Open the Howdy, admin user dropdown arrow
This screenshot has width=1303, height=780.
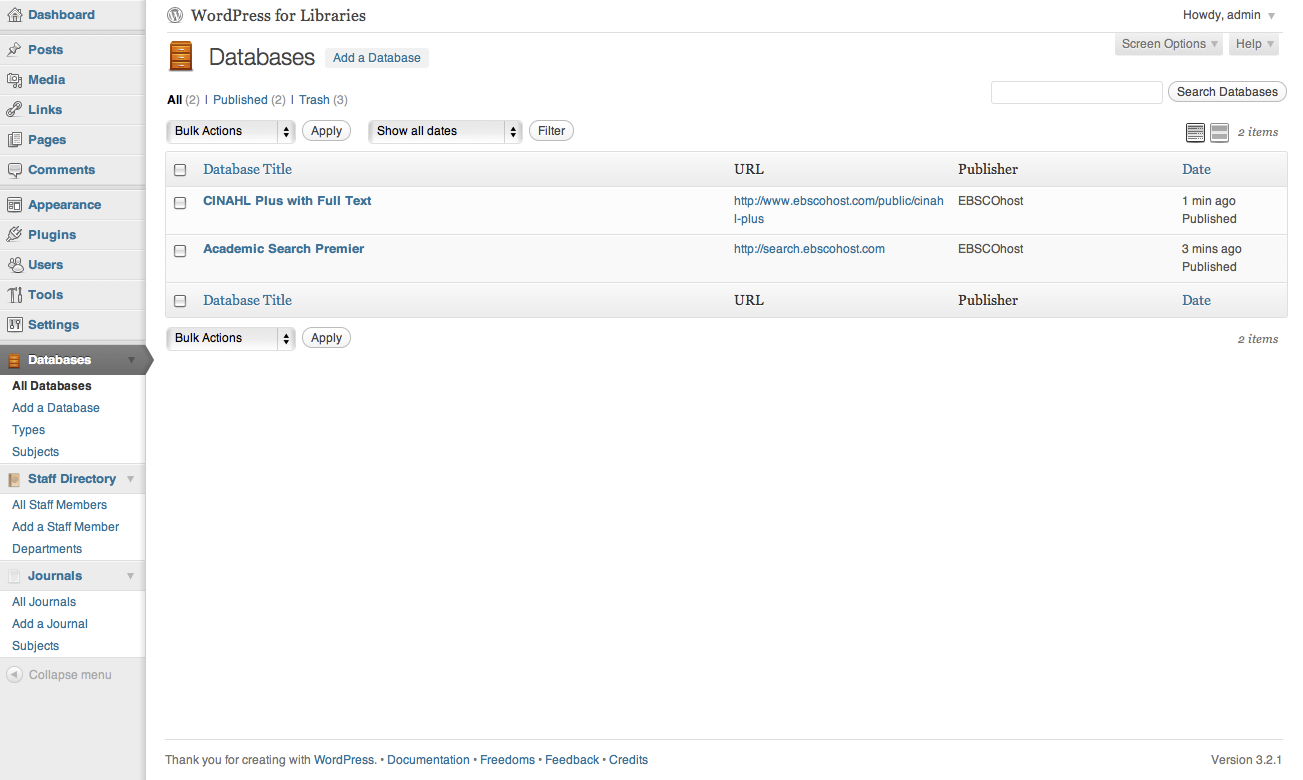[x=1271, y=16]
